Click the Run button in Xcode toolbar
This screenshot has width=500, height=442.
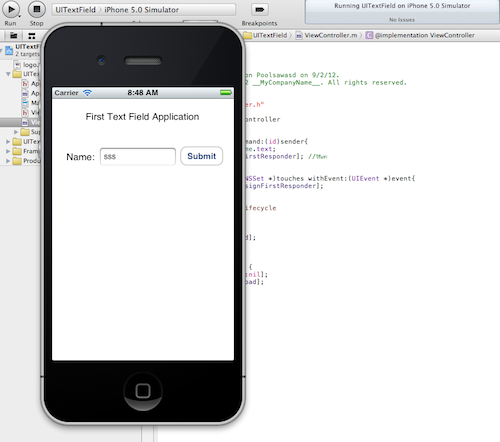click(11, 10)
